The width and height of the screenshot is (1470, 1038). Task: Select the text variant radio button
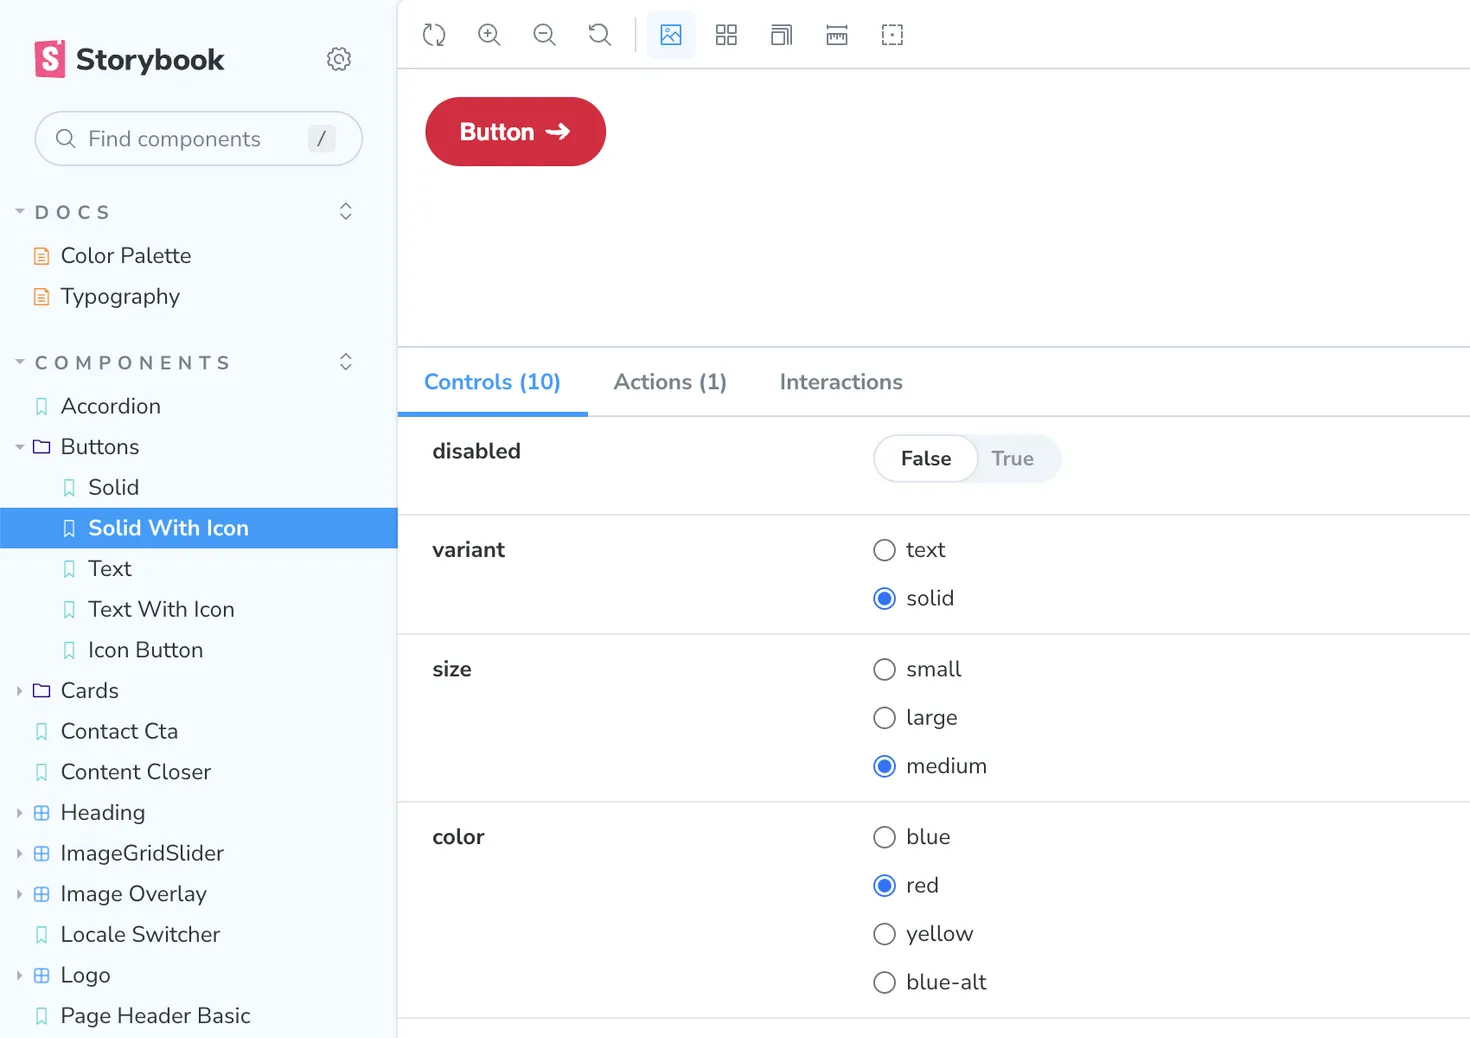[884, 550]
